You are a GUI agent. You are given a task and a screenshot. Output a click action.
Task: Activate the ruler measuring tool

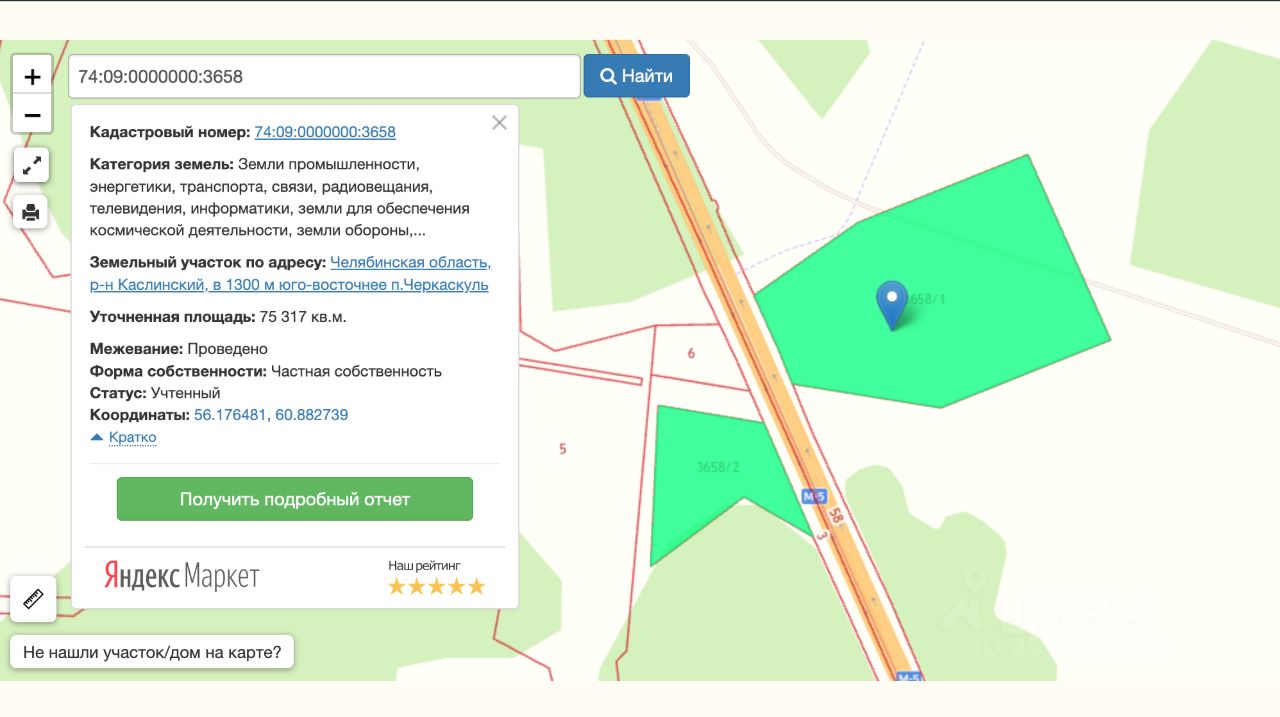coord(33,599)
